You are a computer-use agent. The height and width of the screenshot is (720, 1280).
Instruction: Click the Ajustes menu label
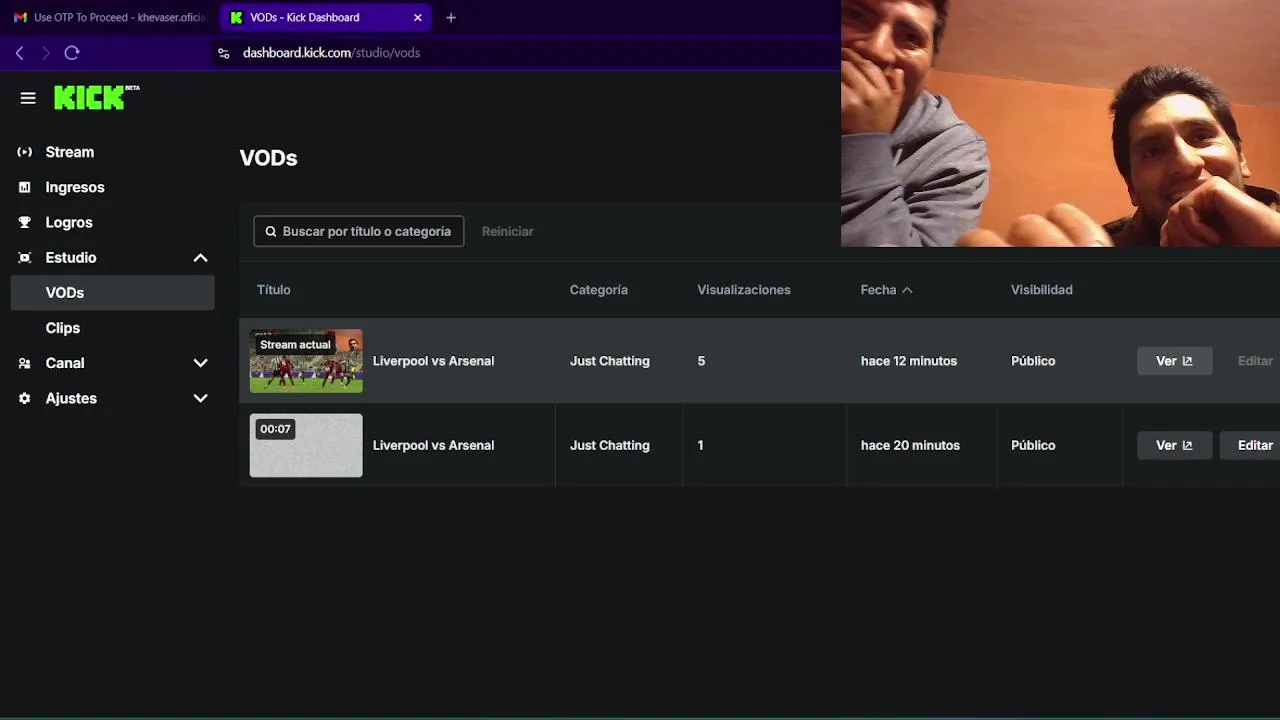pyautogui.click(x=71, y=398)
